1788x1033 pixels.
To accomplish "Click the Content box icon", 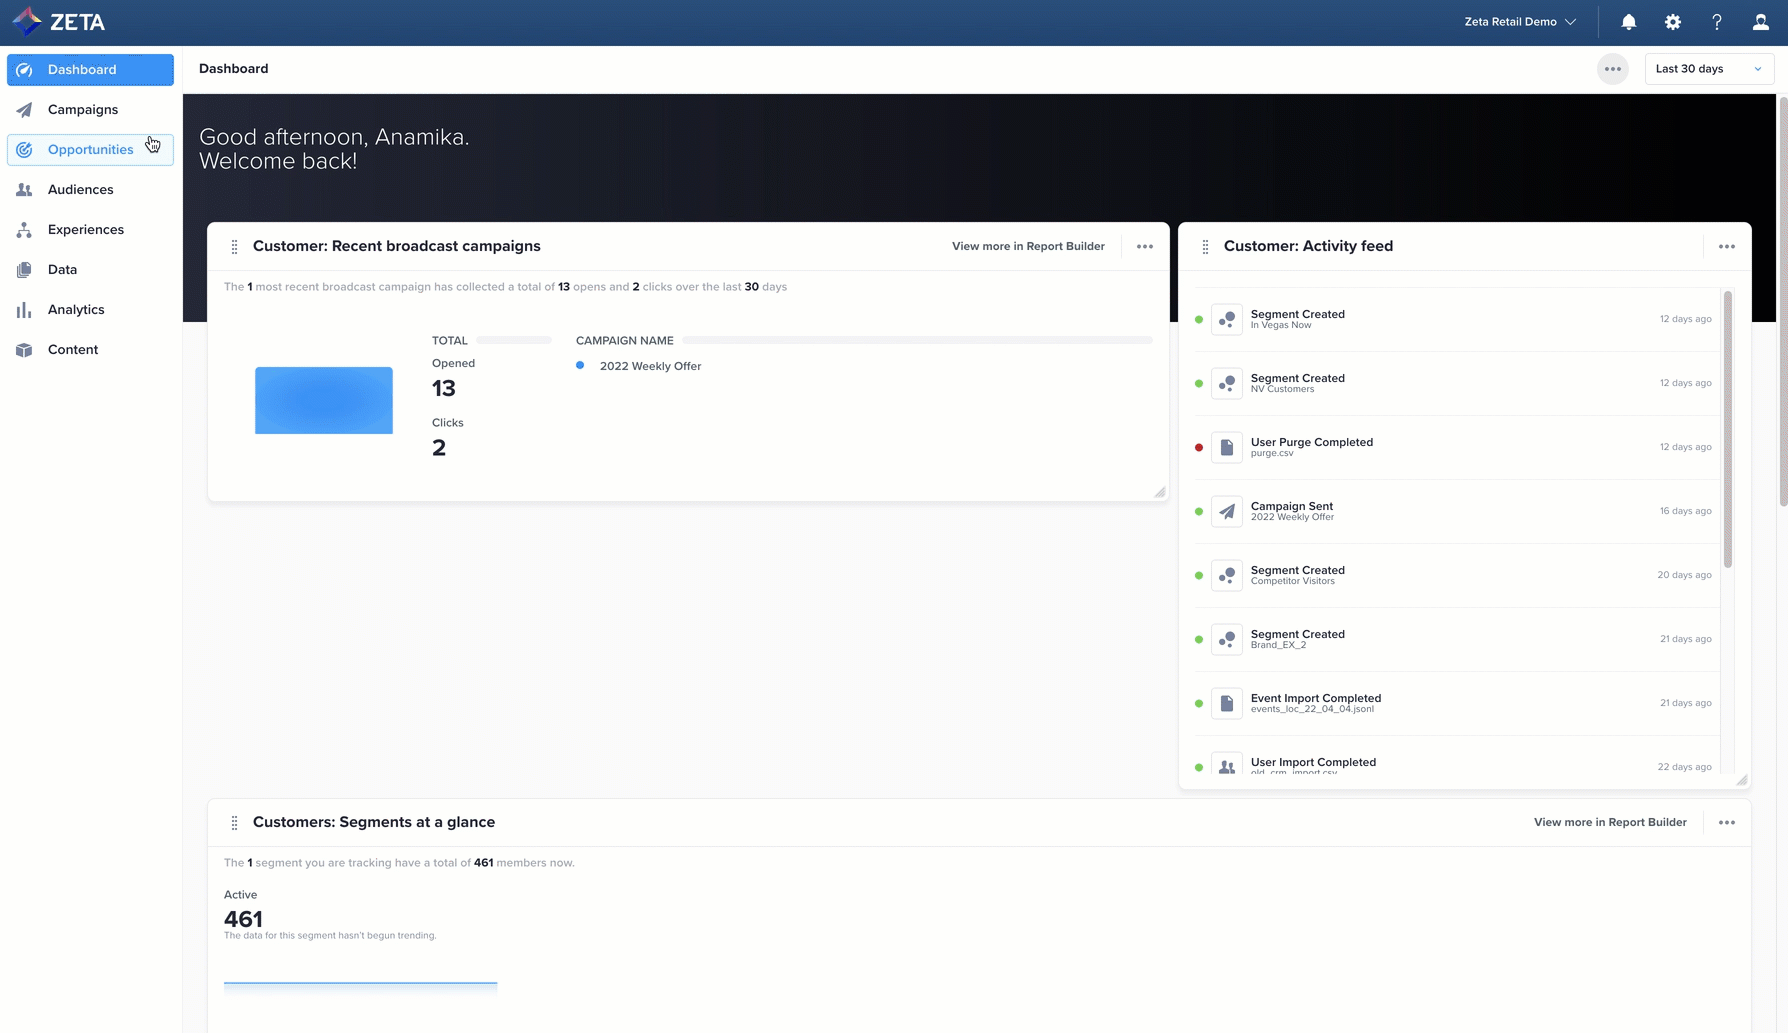I will pos(25,350).
